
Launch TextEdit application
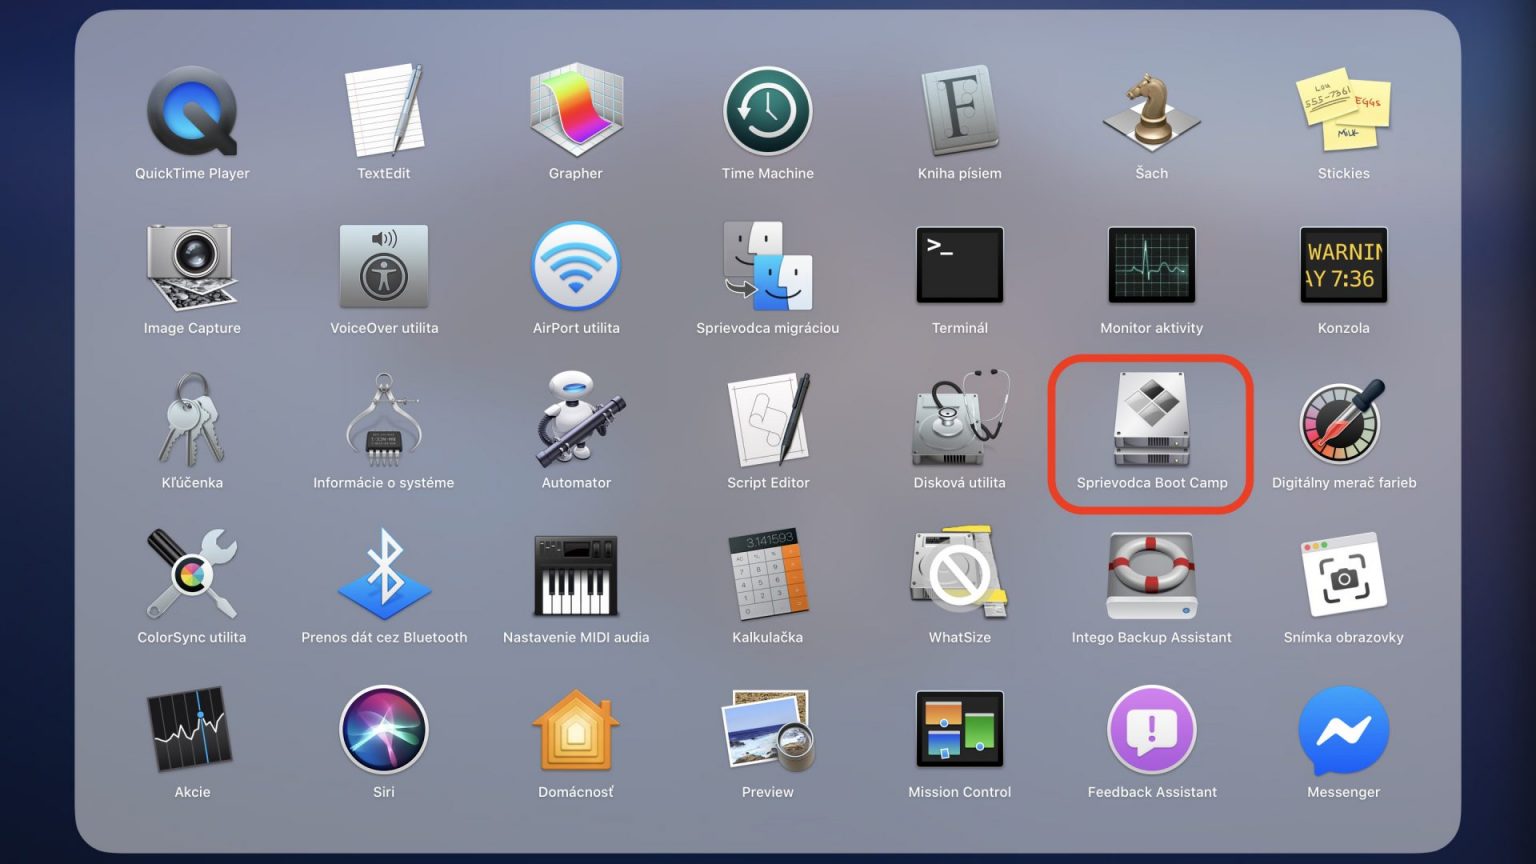[384, 111]
